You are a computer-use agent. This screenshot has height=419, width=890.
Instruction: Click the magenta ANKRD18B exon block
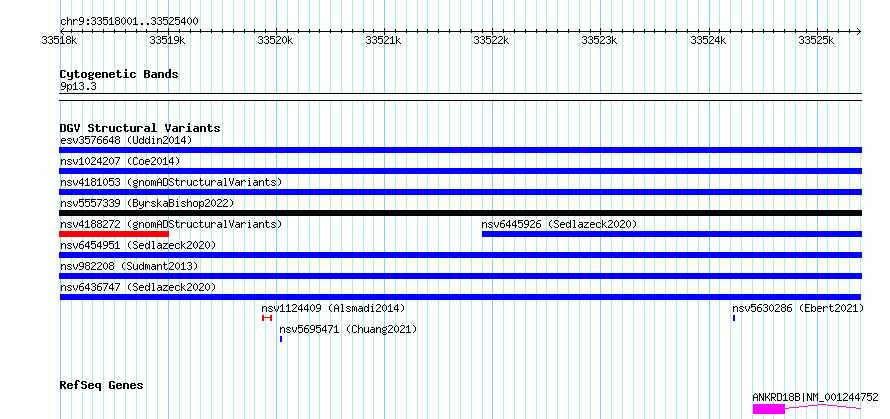click(769, 409)
